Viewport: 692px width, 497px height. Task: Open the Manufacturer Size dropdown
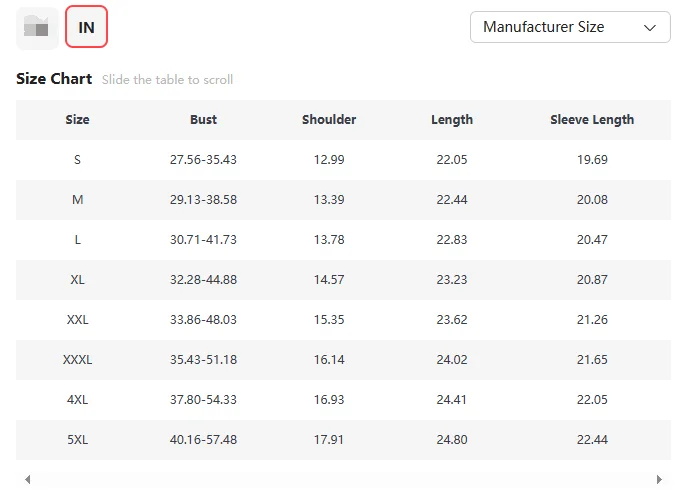pos(569,27)
